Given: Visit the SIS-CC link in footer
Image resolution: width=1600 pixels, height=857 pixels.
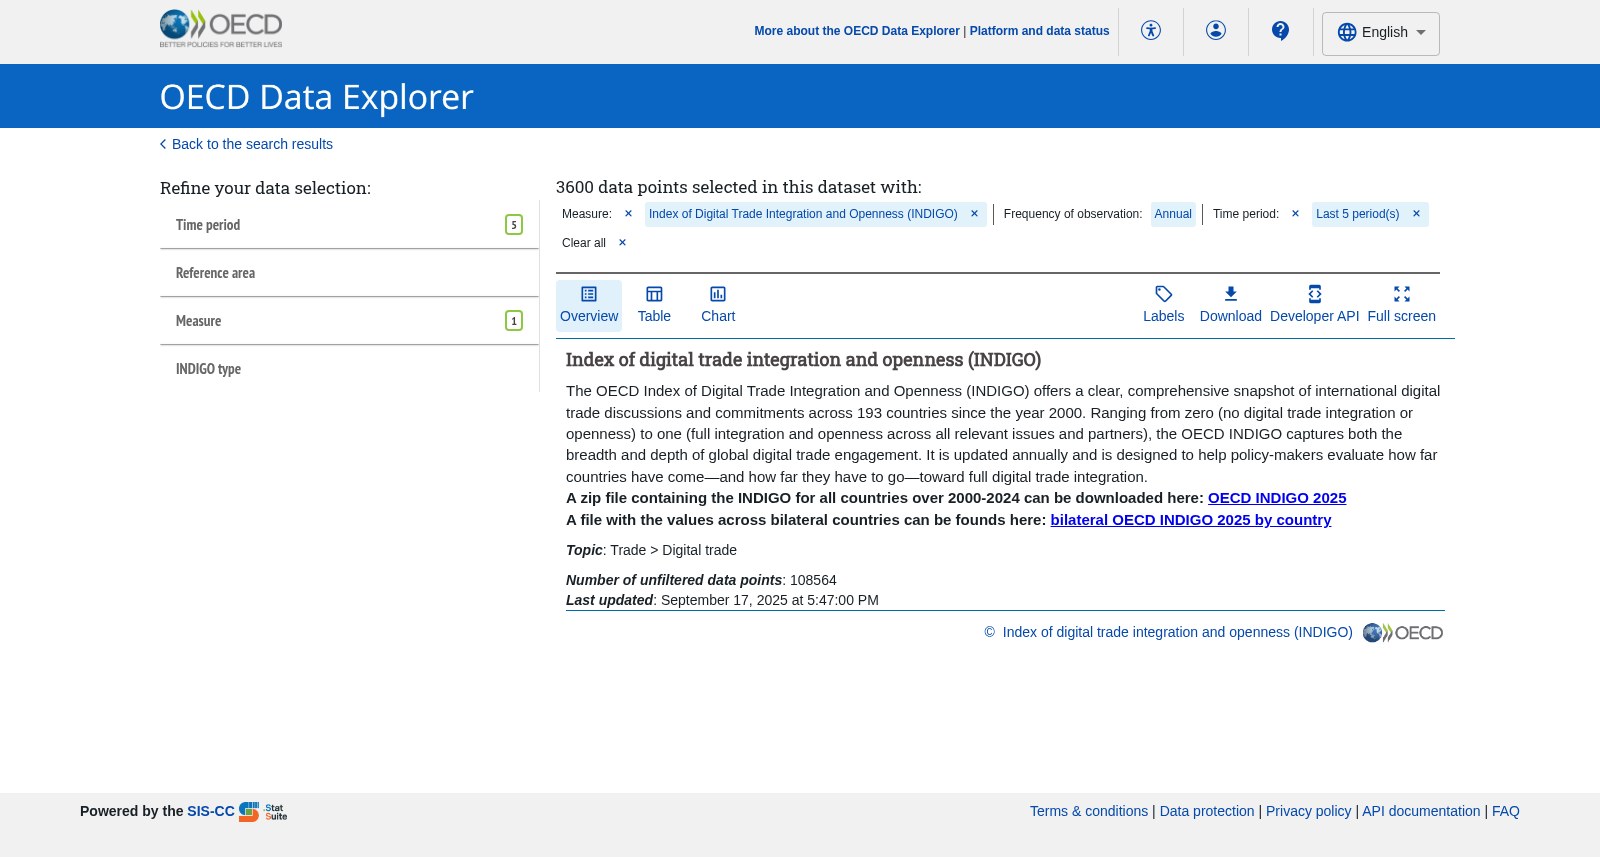Looking at the screenshot, I should (211, 811).
